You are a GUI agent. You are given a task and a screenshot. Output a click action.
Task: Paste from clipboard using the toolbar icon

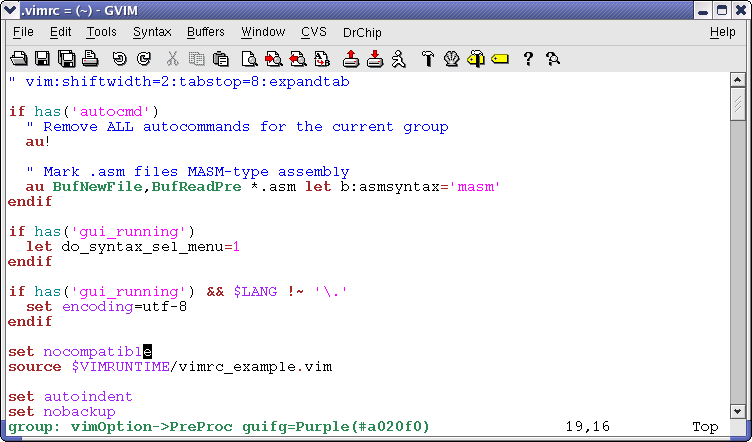[x=221, y=59]
